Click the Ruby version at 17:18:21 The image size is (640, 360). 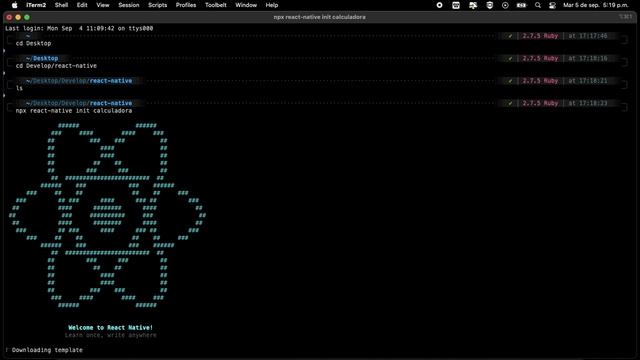click(540, 81)
